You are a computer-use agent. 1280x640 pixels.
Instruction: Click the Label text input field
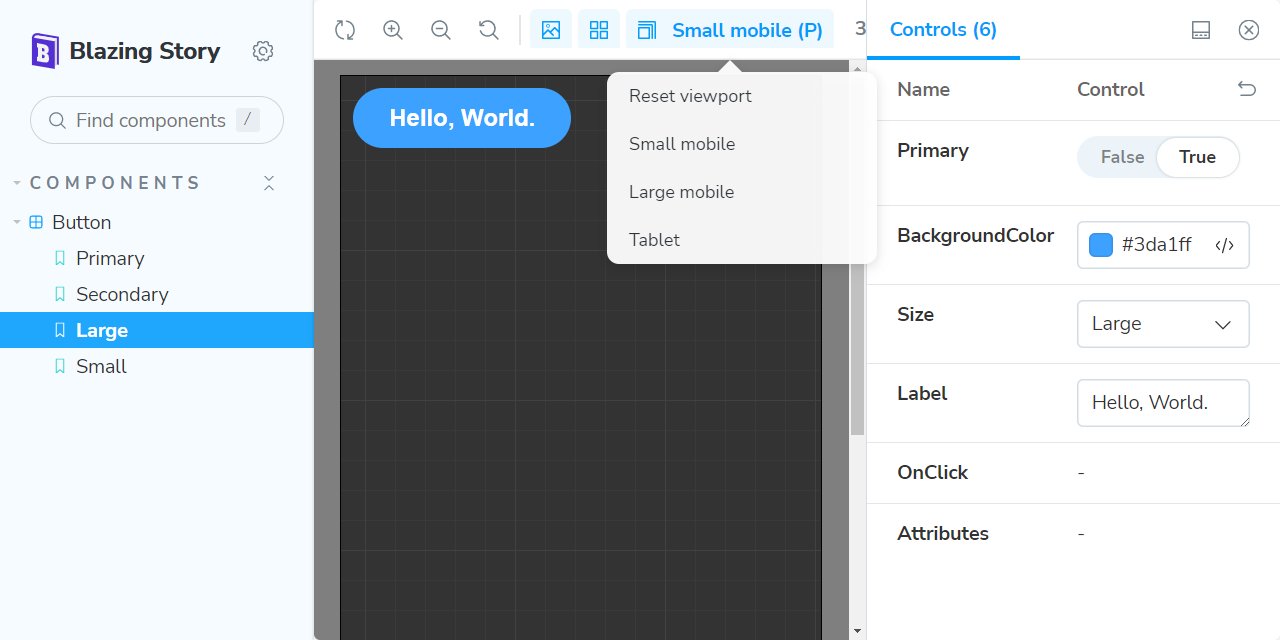pyautogui.click(x=1163, y=402)
